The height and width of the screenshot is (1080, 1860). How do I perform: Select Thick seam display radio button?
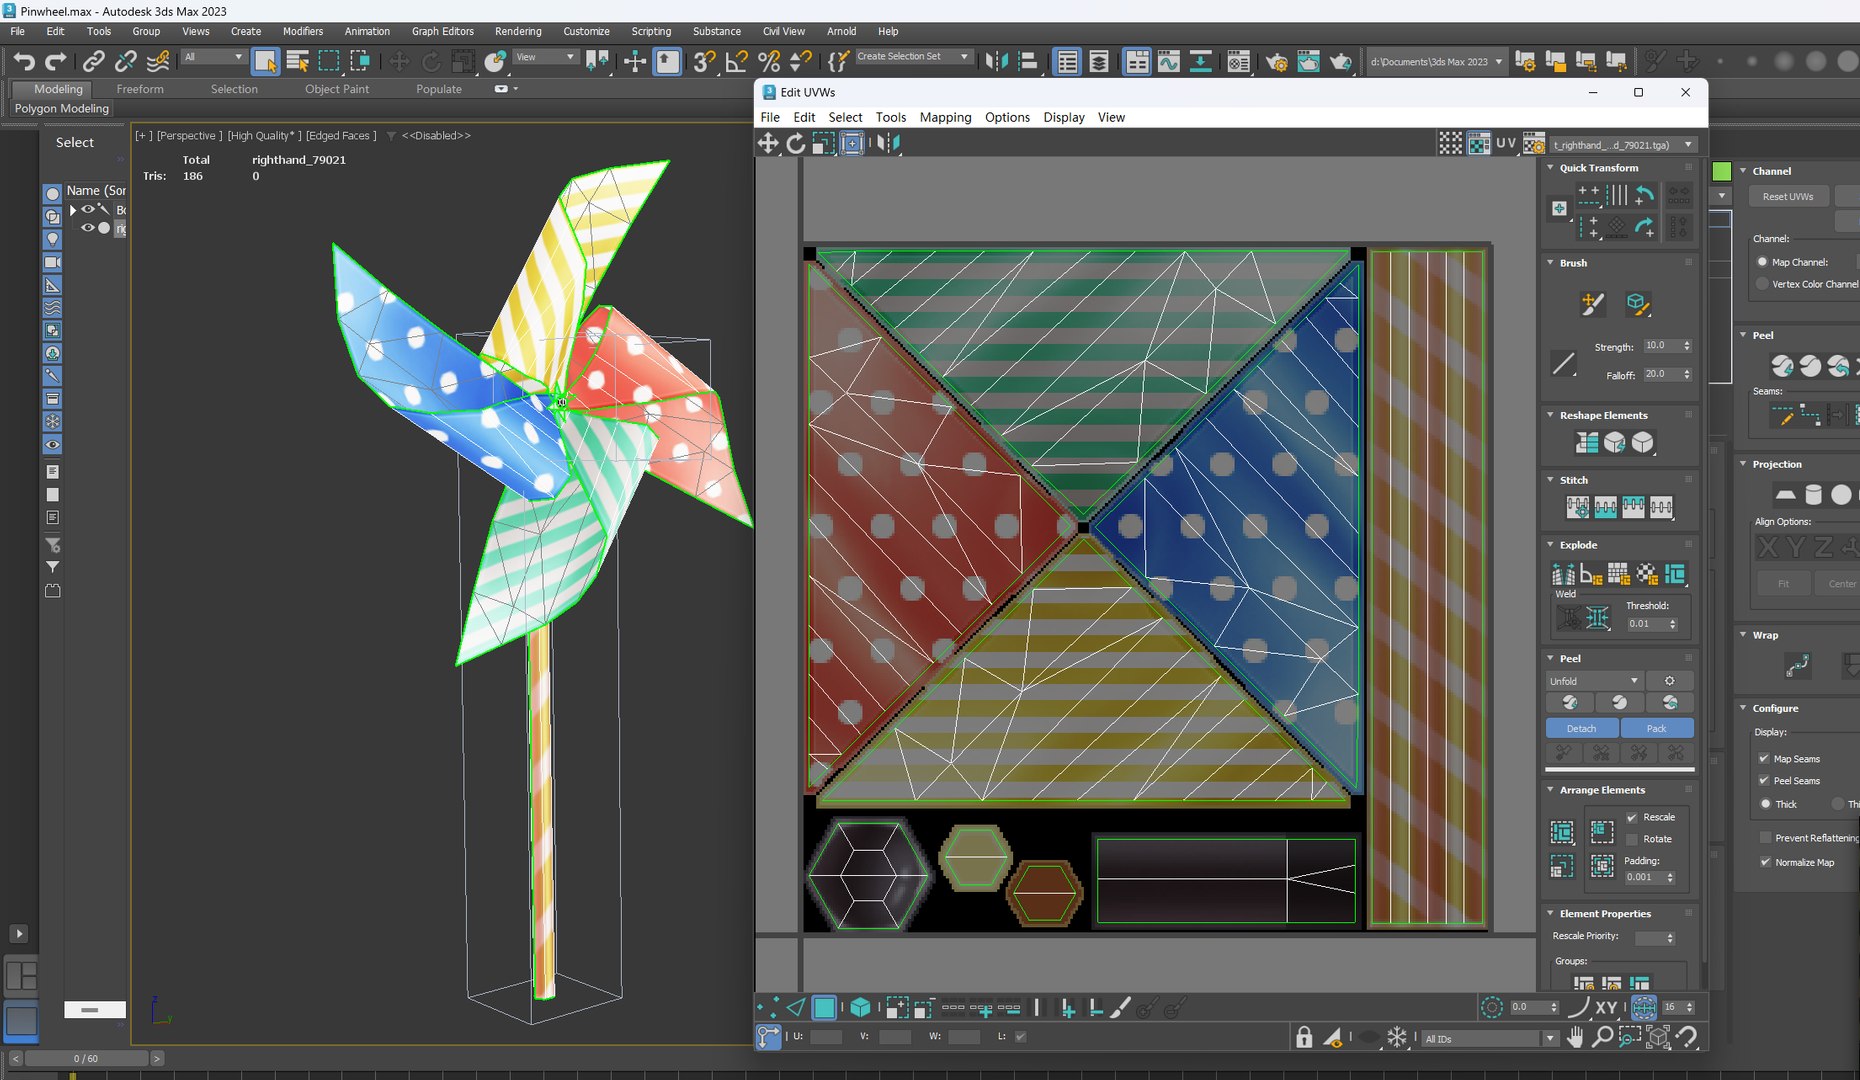pyautogui.click(x=1765, y=804)
